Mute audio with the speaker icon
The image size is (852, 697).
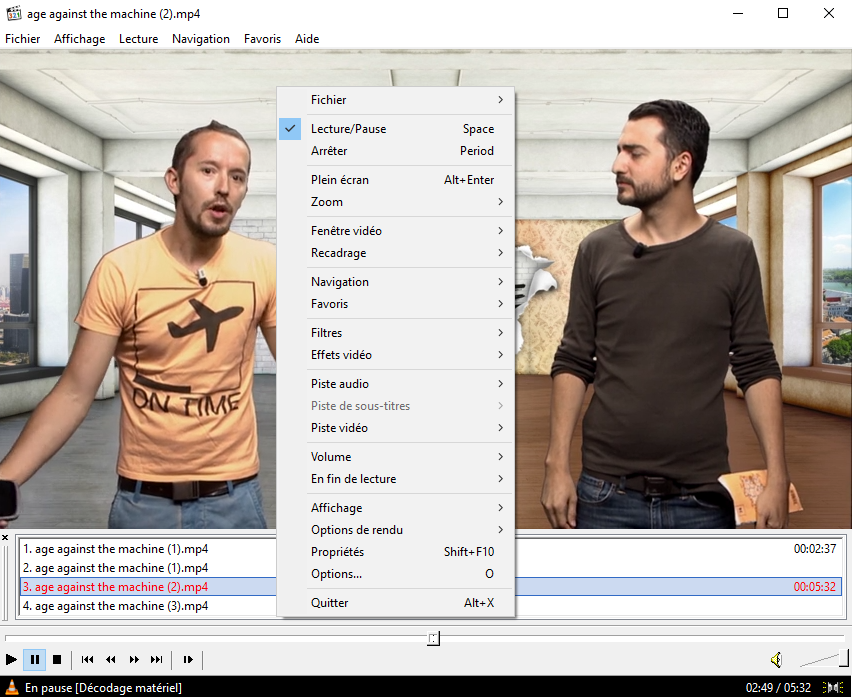pos(776,660)
